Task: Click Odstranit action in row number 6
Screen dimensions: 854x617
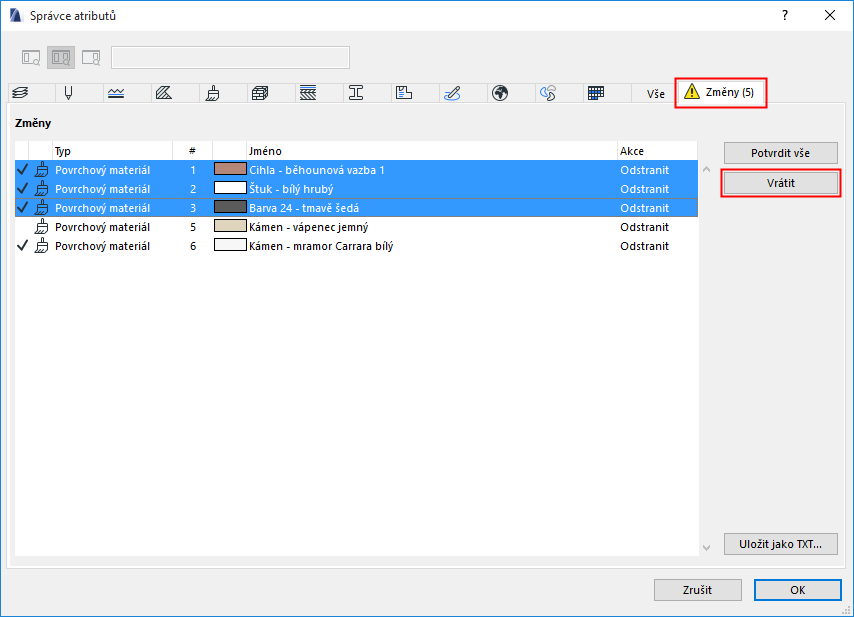Action: [x=644, y=246]
